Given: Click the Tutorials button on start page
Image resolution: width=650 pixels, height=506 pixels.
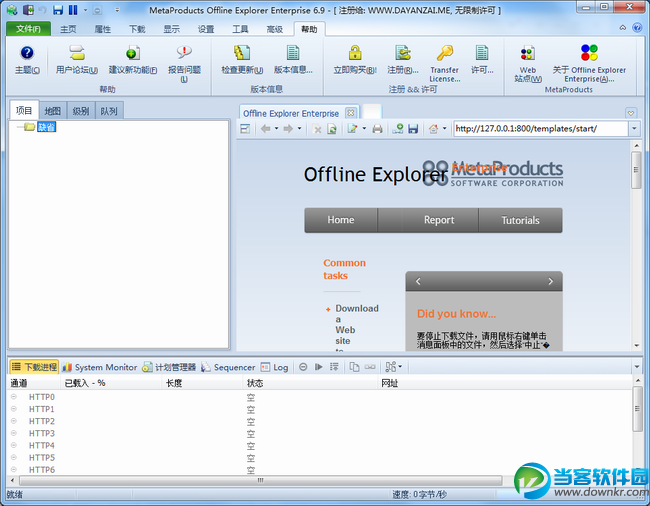Looking at the screenshot, I should (520, 220).
